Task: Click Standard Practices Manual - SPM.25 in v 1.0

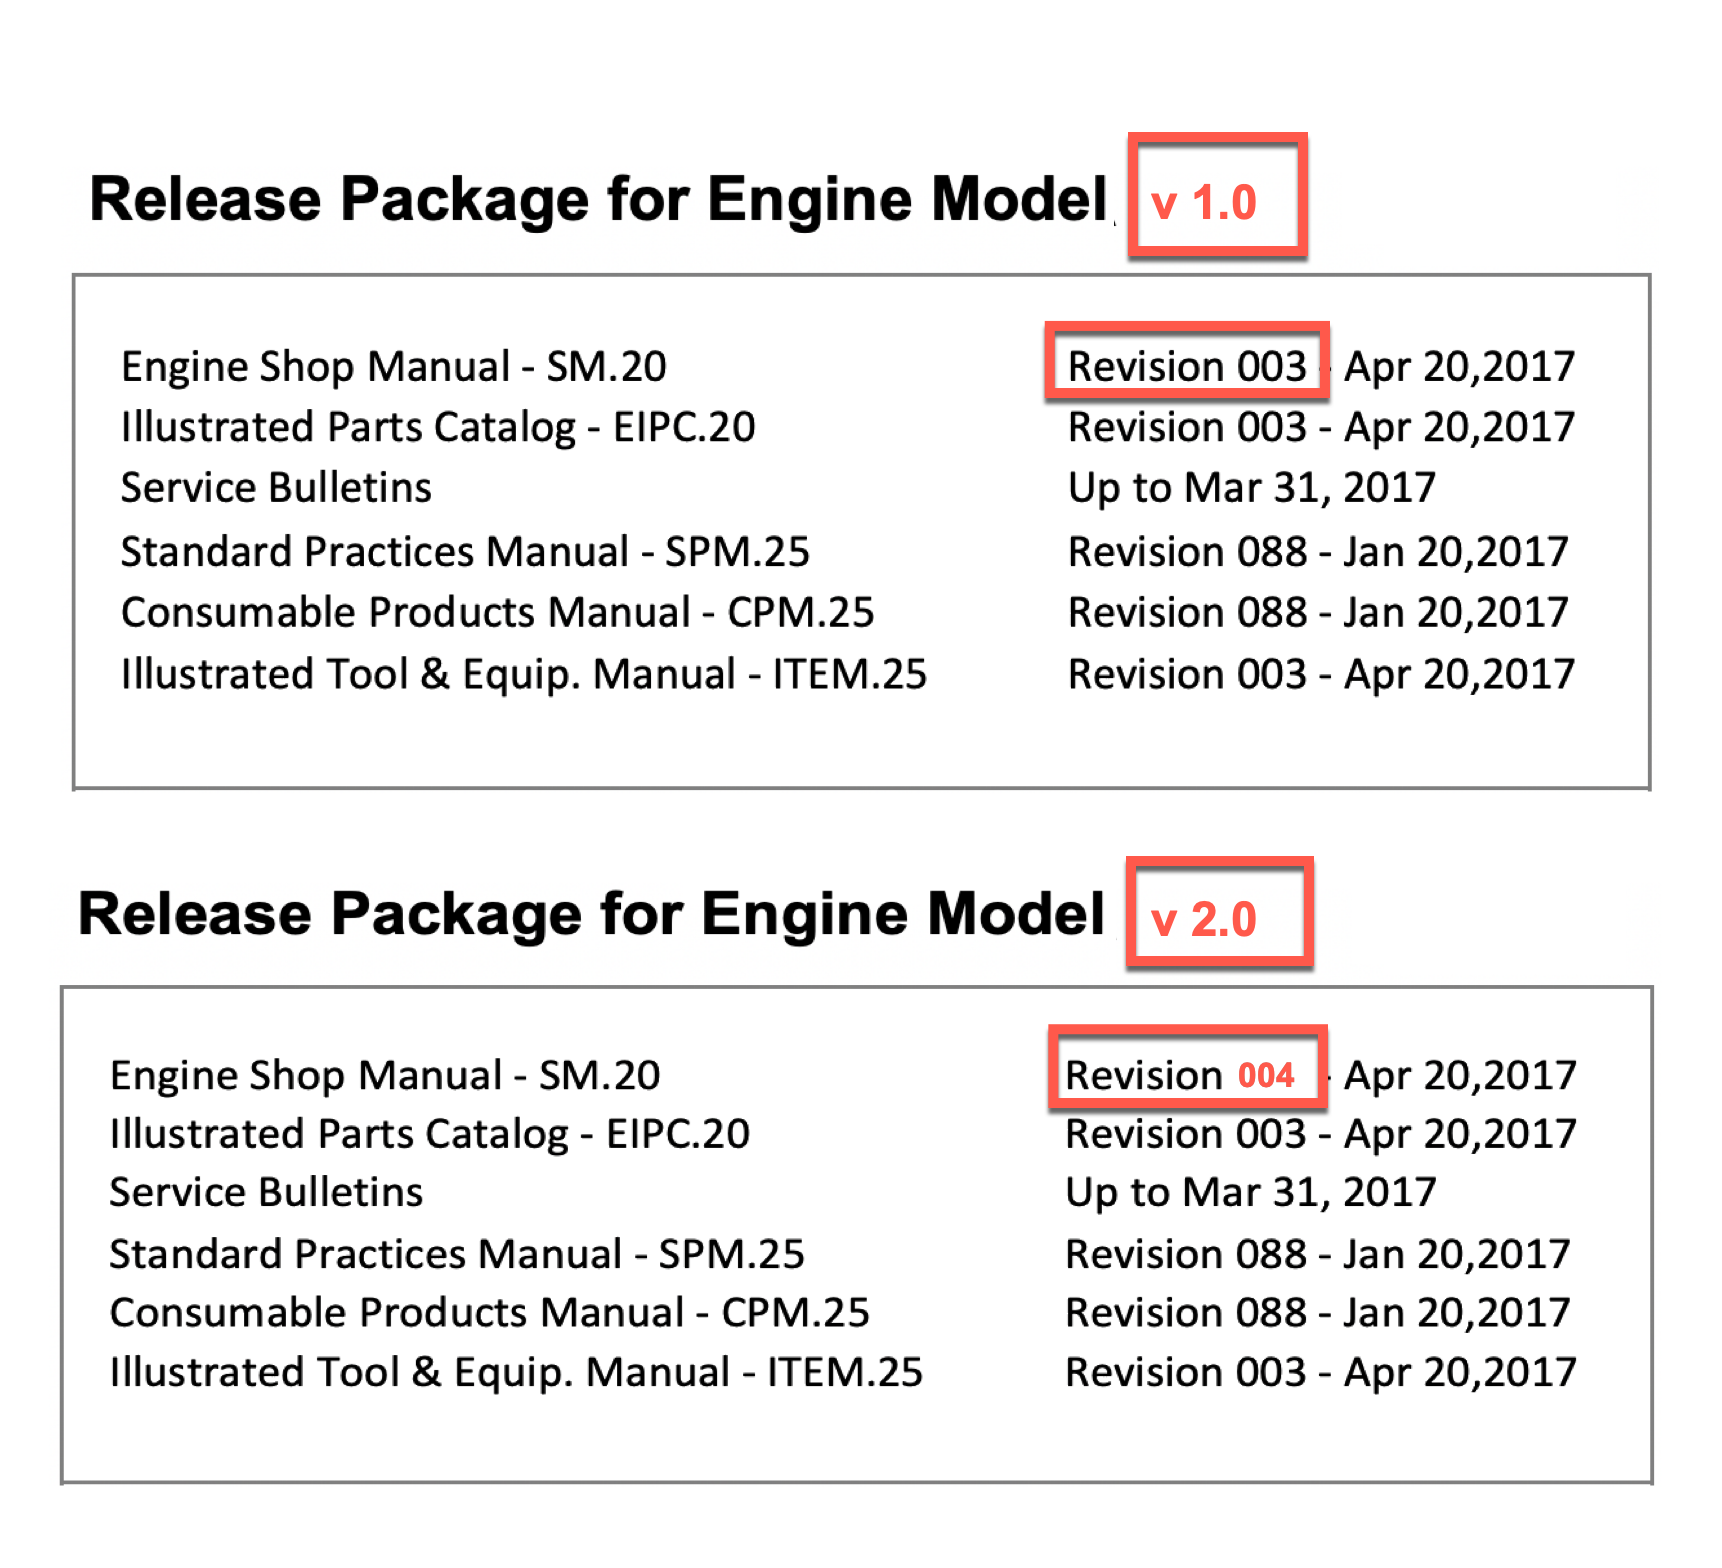Action: pos(465,552)
